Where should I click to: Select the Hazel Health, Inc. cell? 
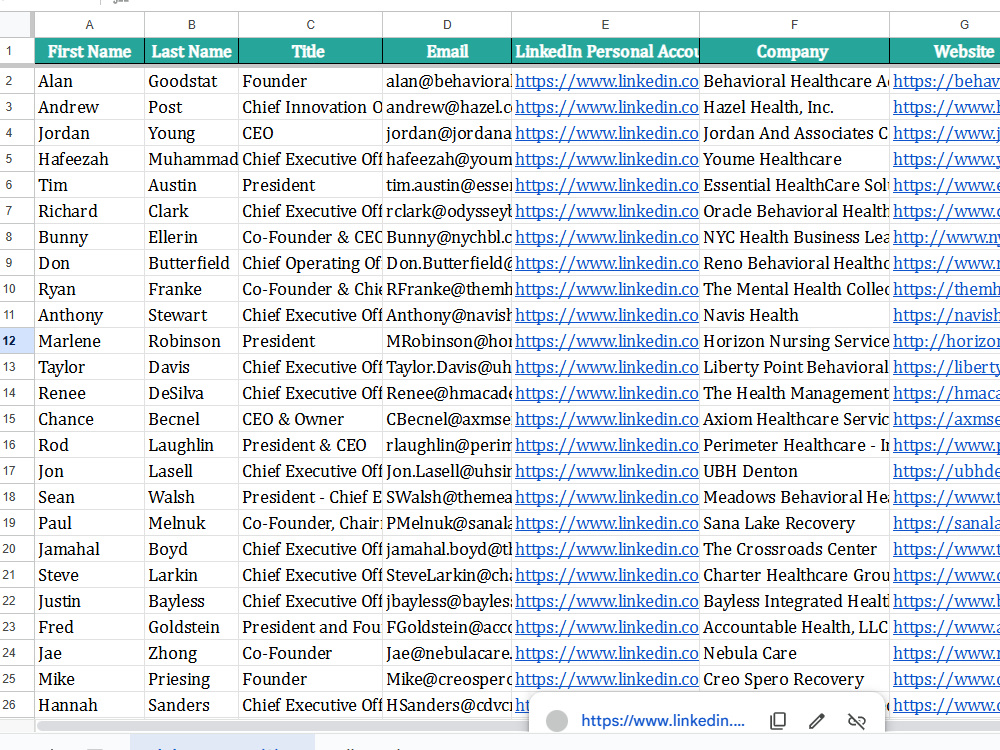(x=794, y=107)
